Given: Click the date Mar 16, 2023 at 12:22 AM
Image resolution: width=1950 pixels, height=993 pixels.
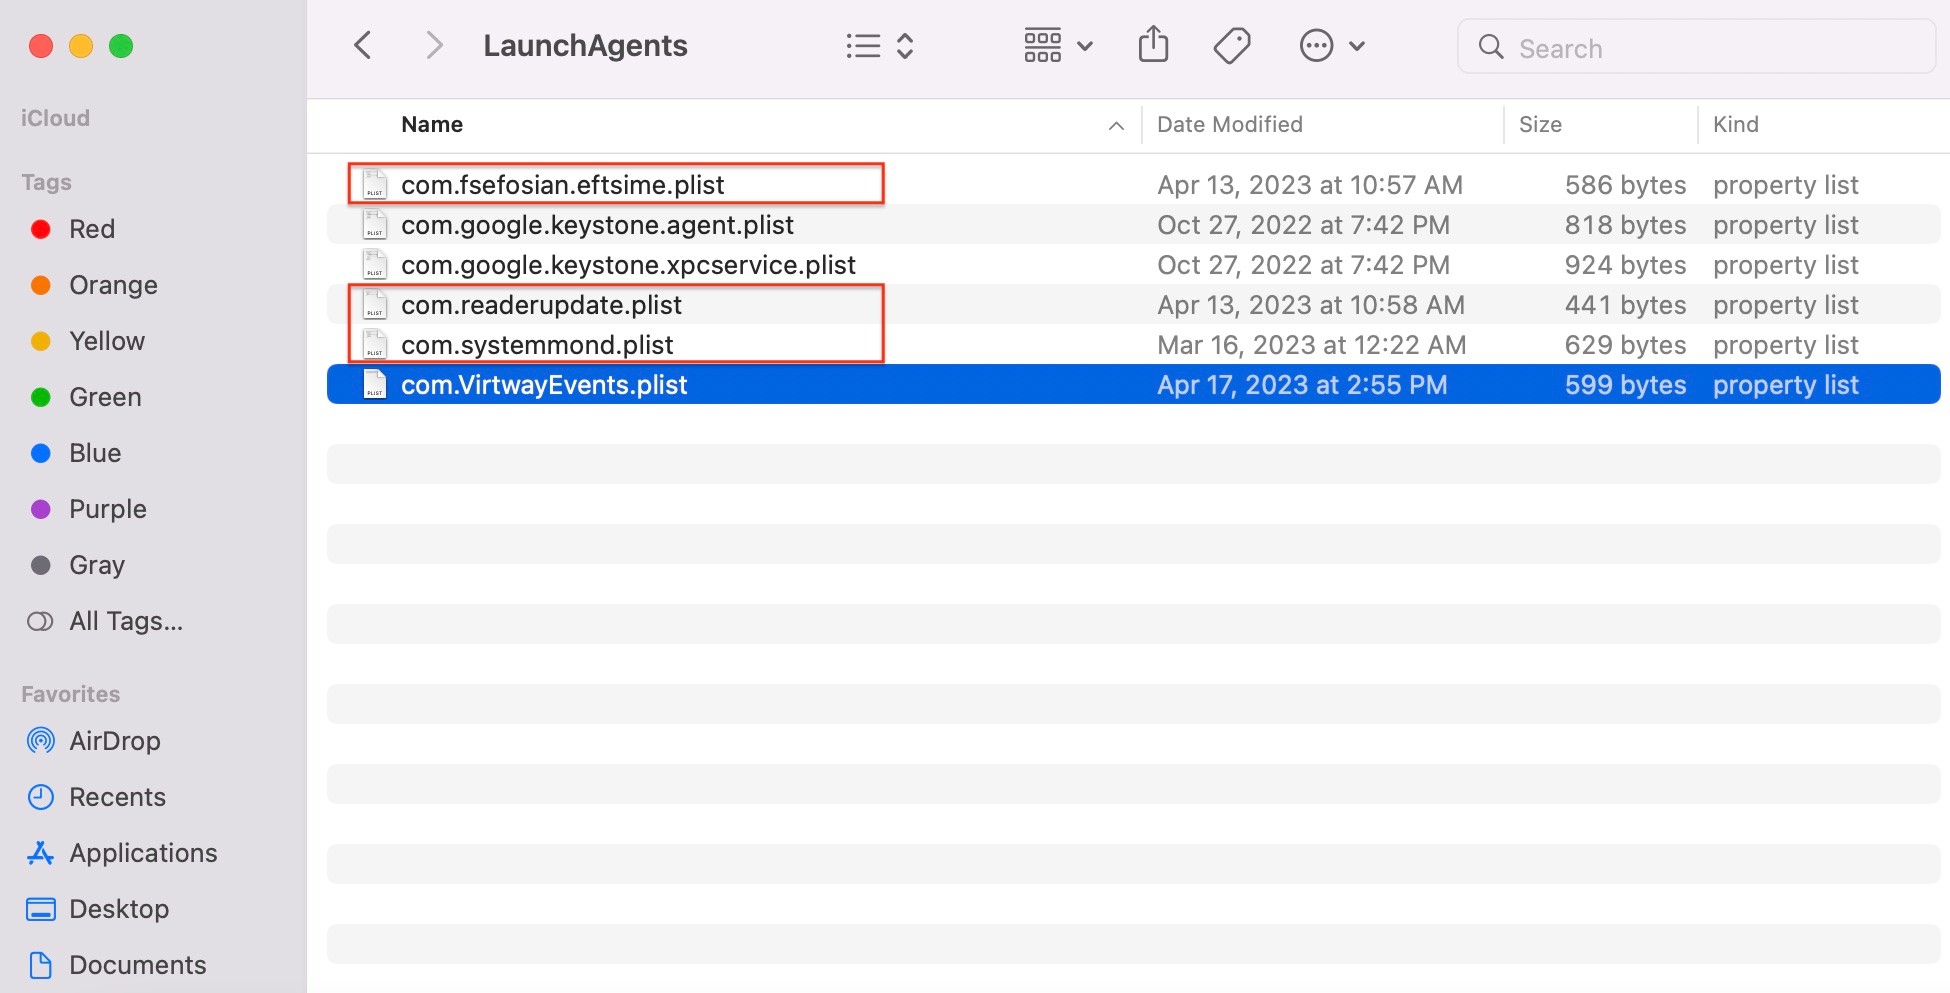Looking at the screenshot, I should pos(1311,345).
